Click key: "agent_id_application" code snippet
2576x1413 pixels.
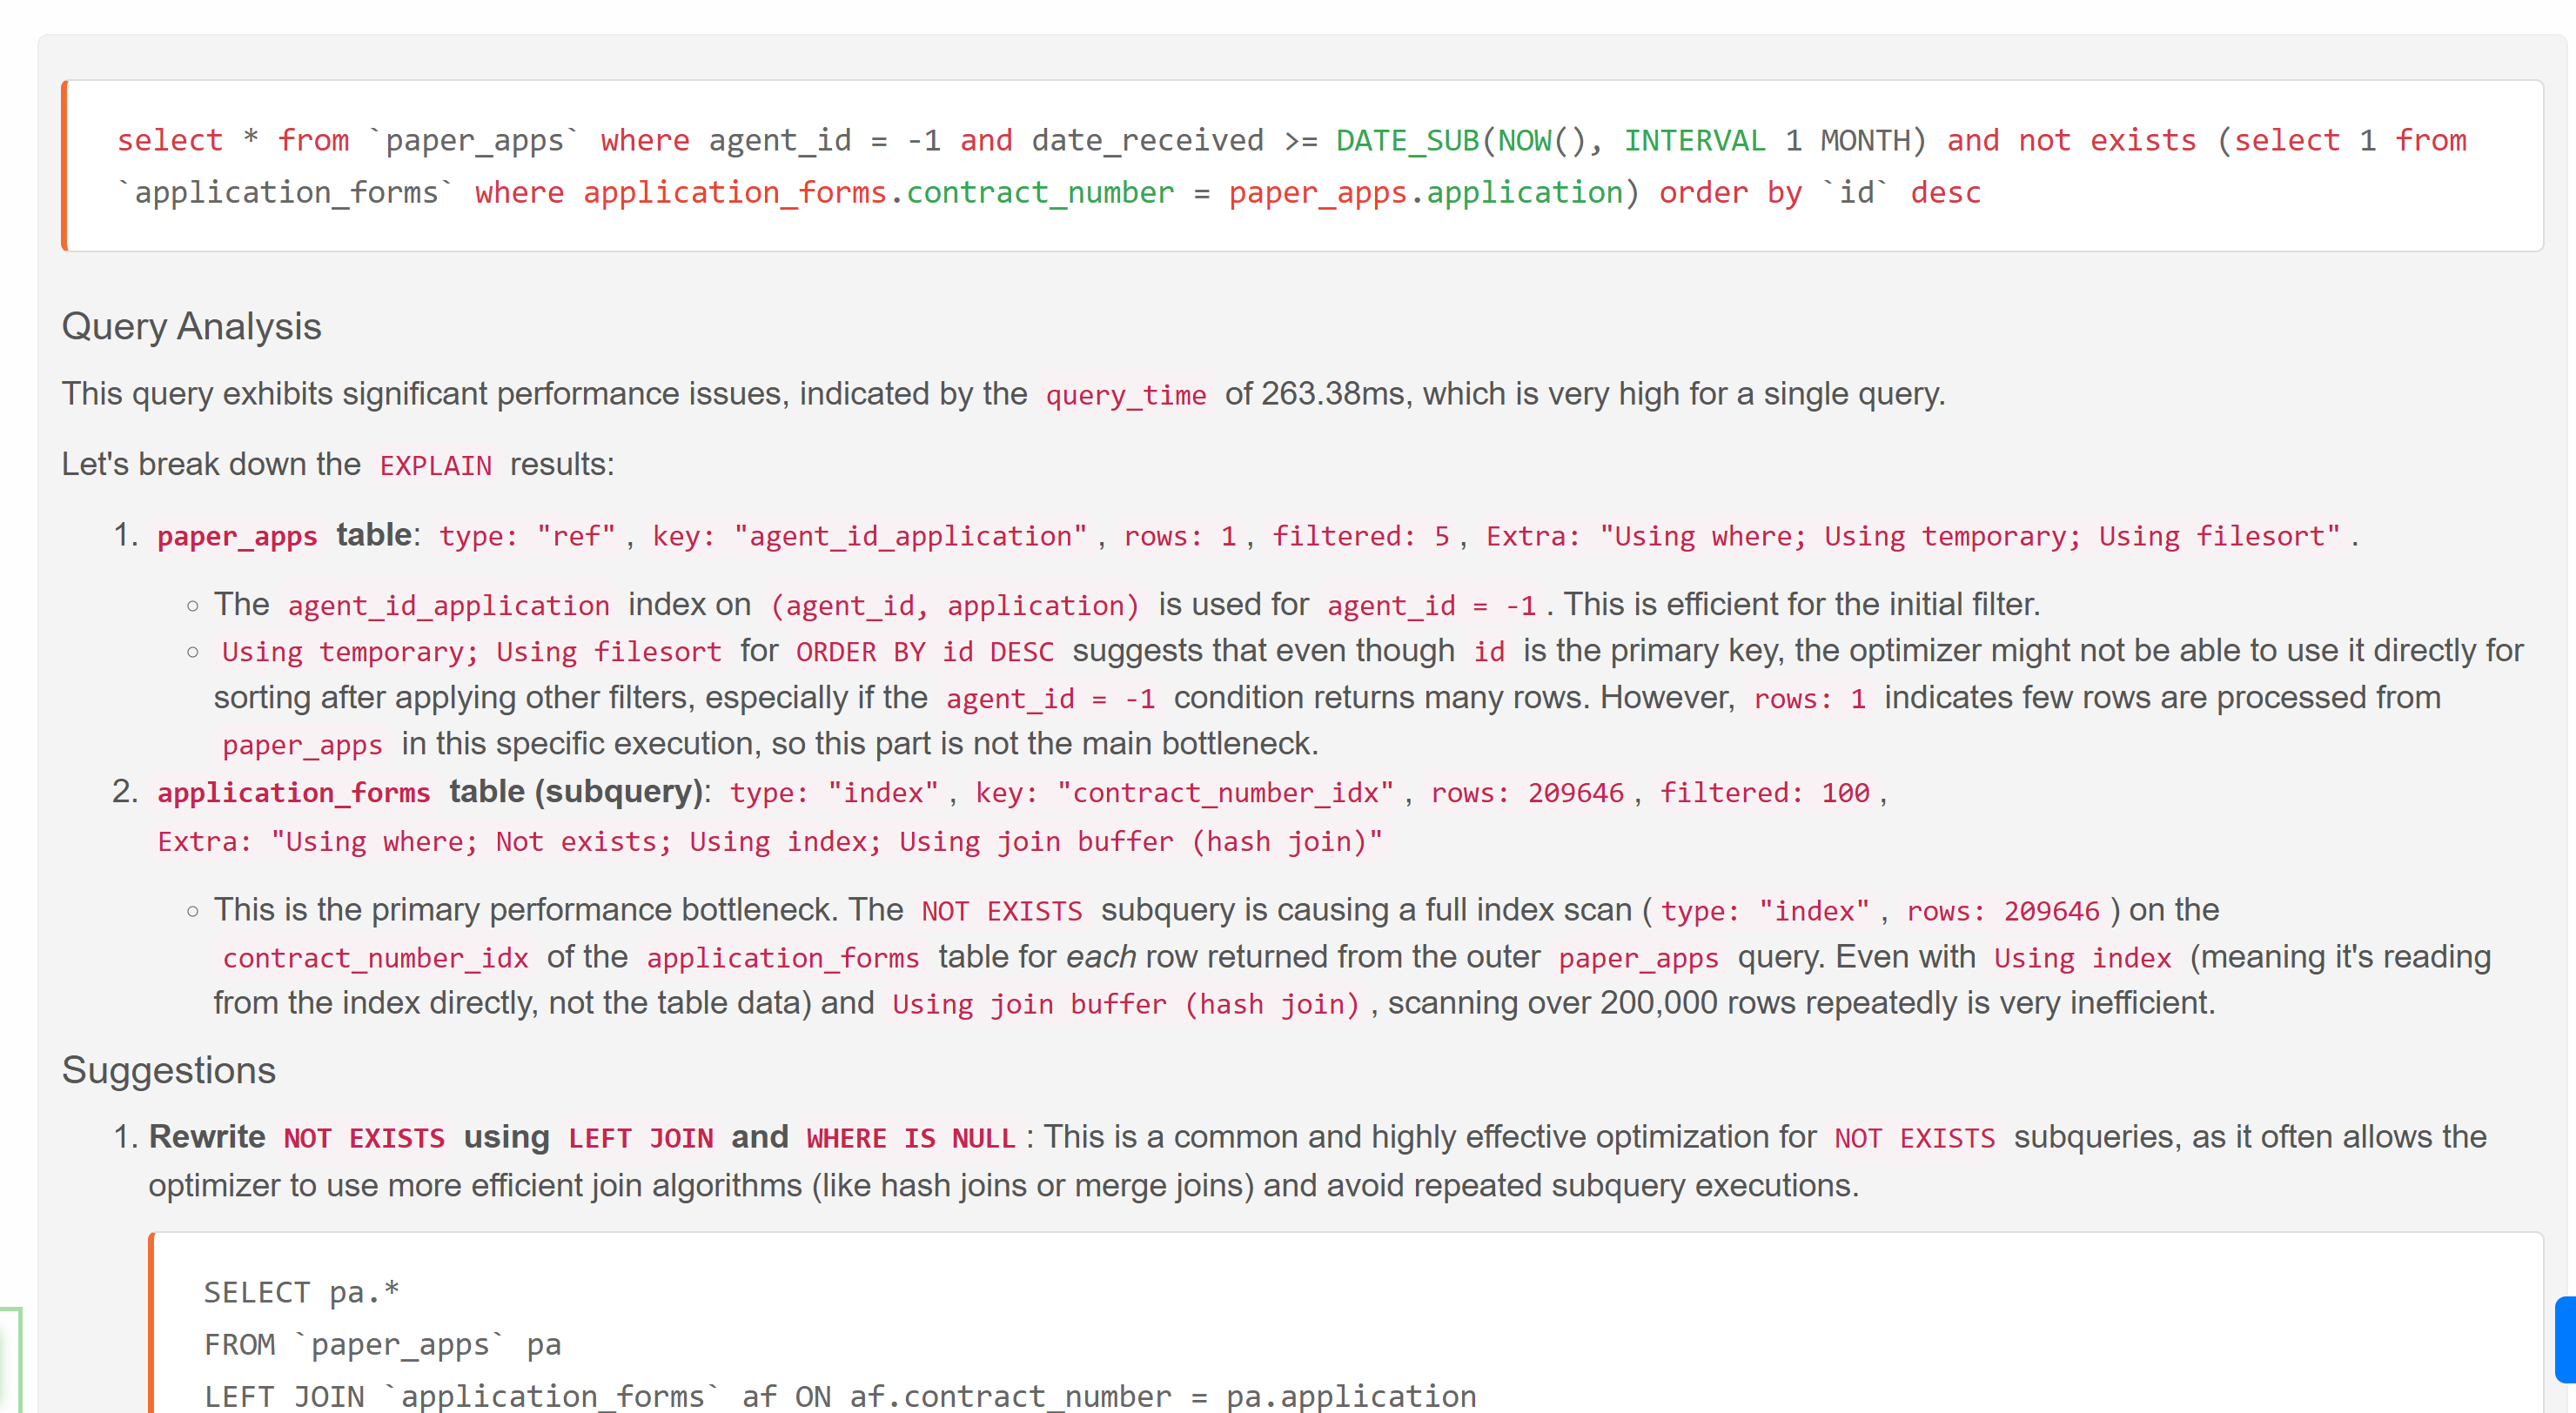[869, 537]
